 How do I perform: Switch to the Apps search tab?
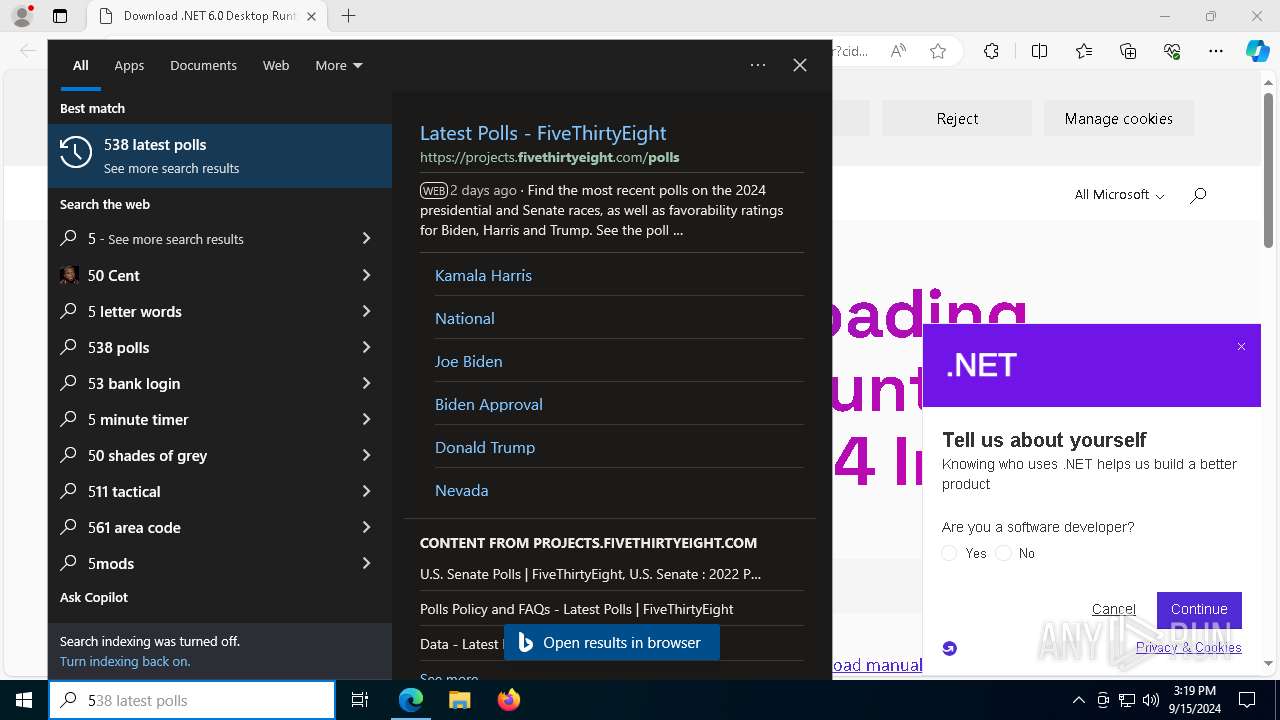tap(129, 65)
